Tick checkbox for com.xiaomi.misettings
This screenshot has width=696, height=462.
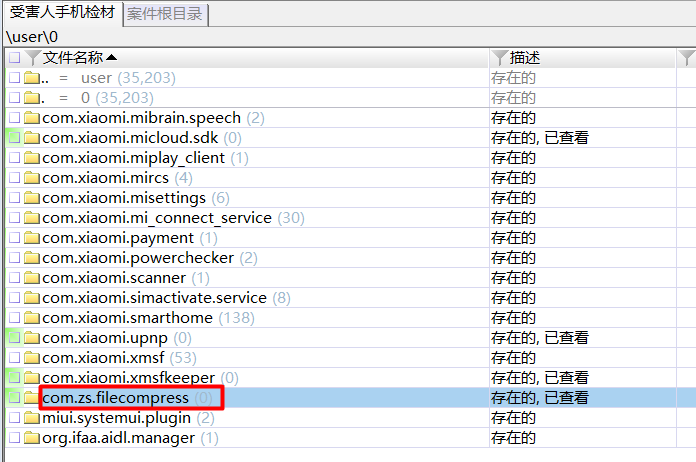click(15, 198)
